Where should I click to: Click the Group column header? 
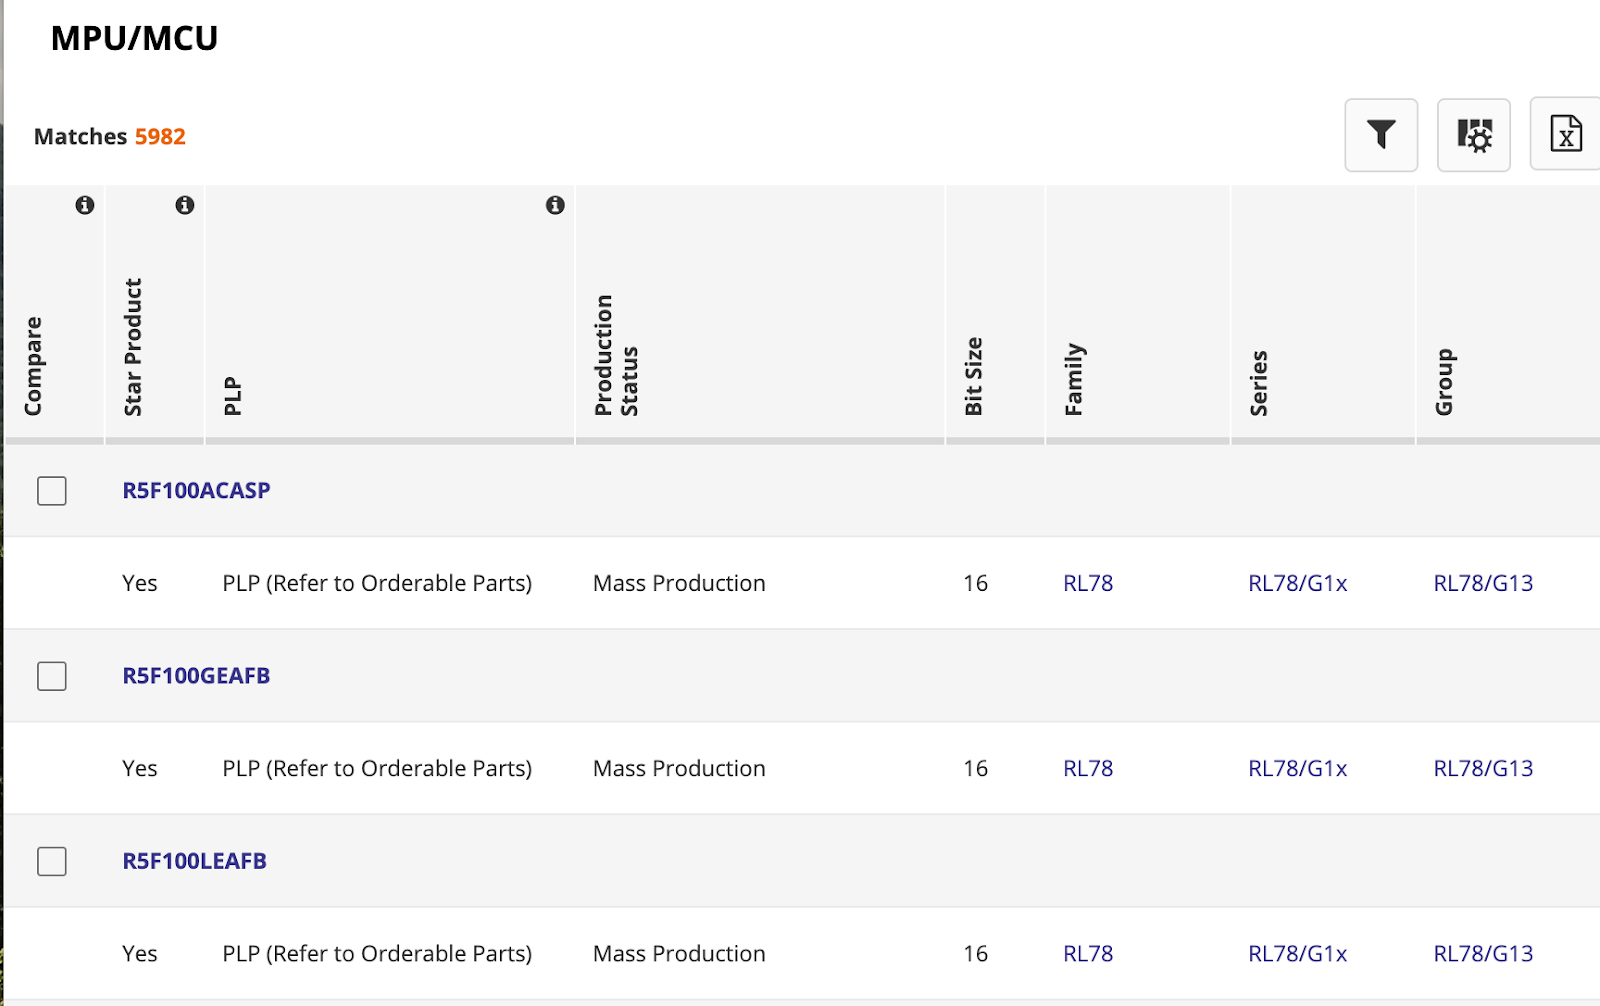(x=1444, y=382)
